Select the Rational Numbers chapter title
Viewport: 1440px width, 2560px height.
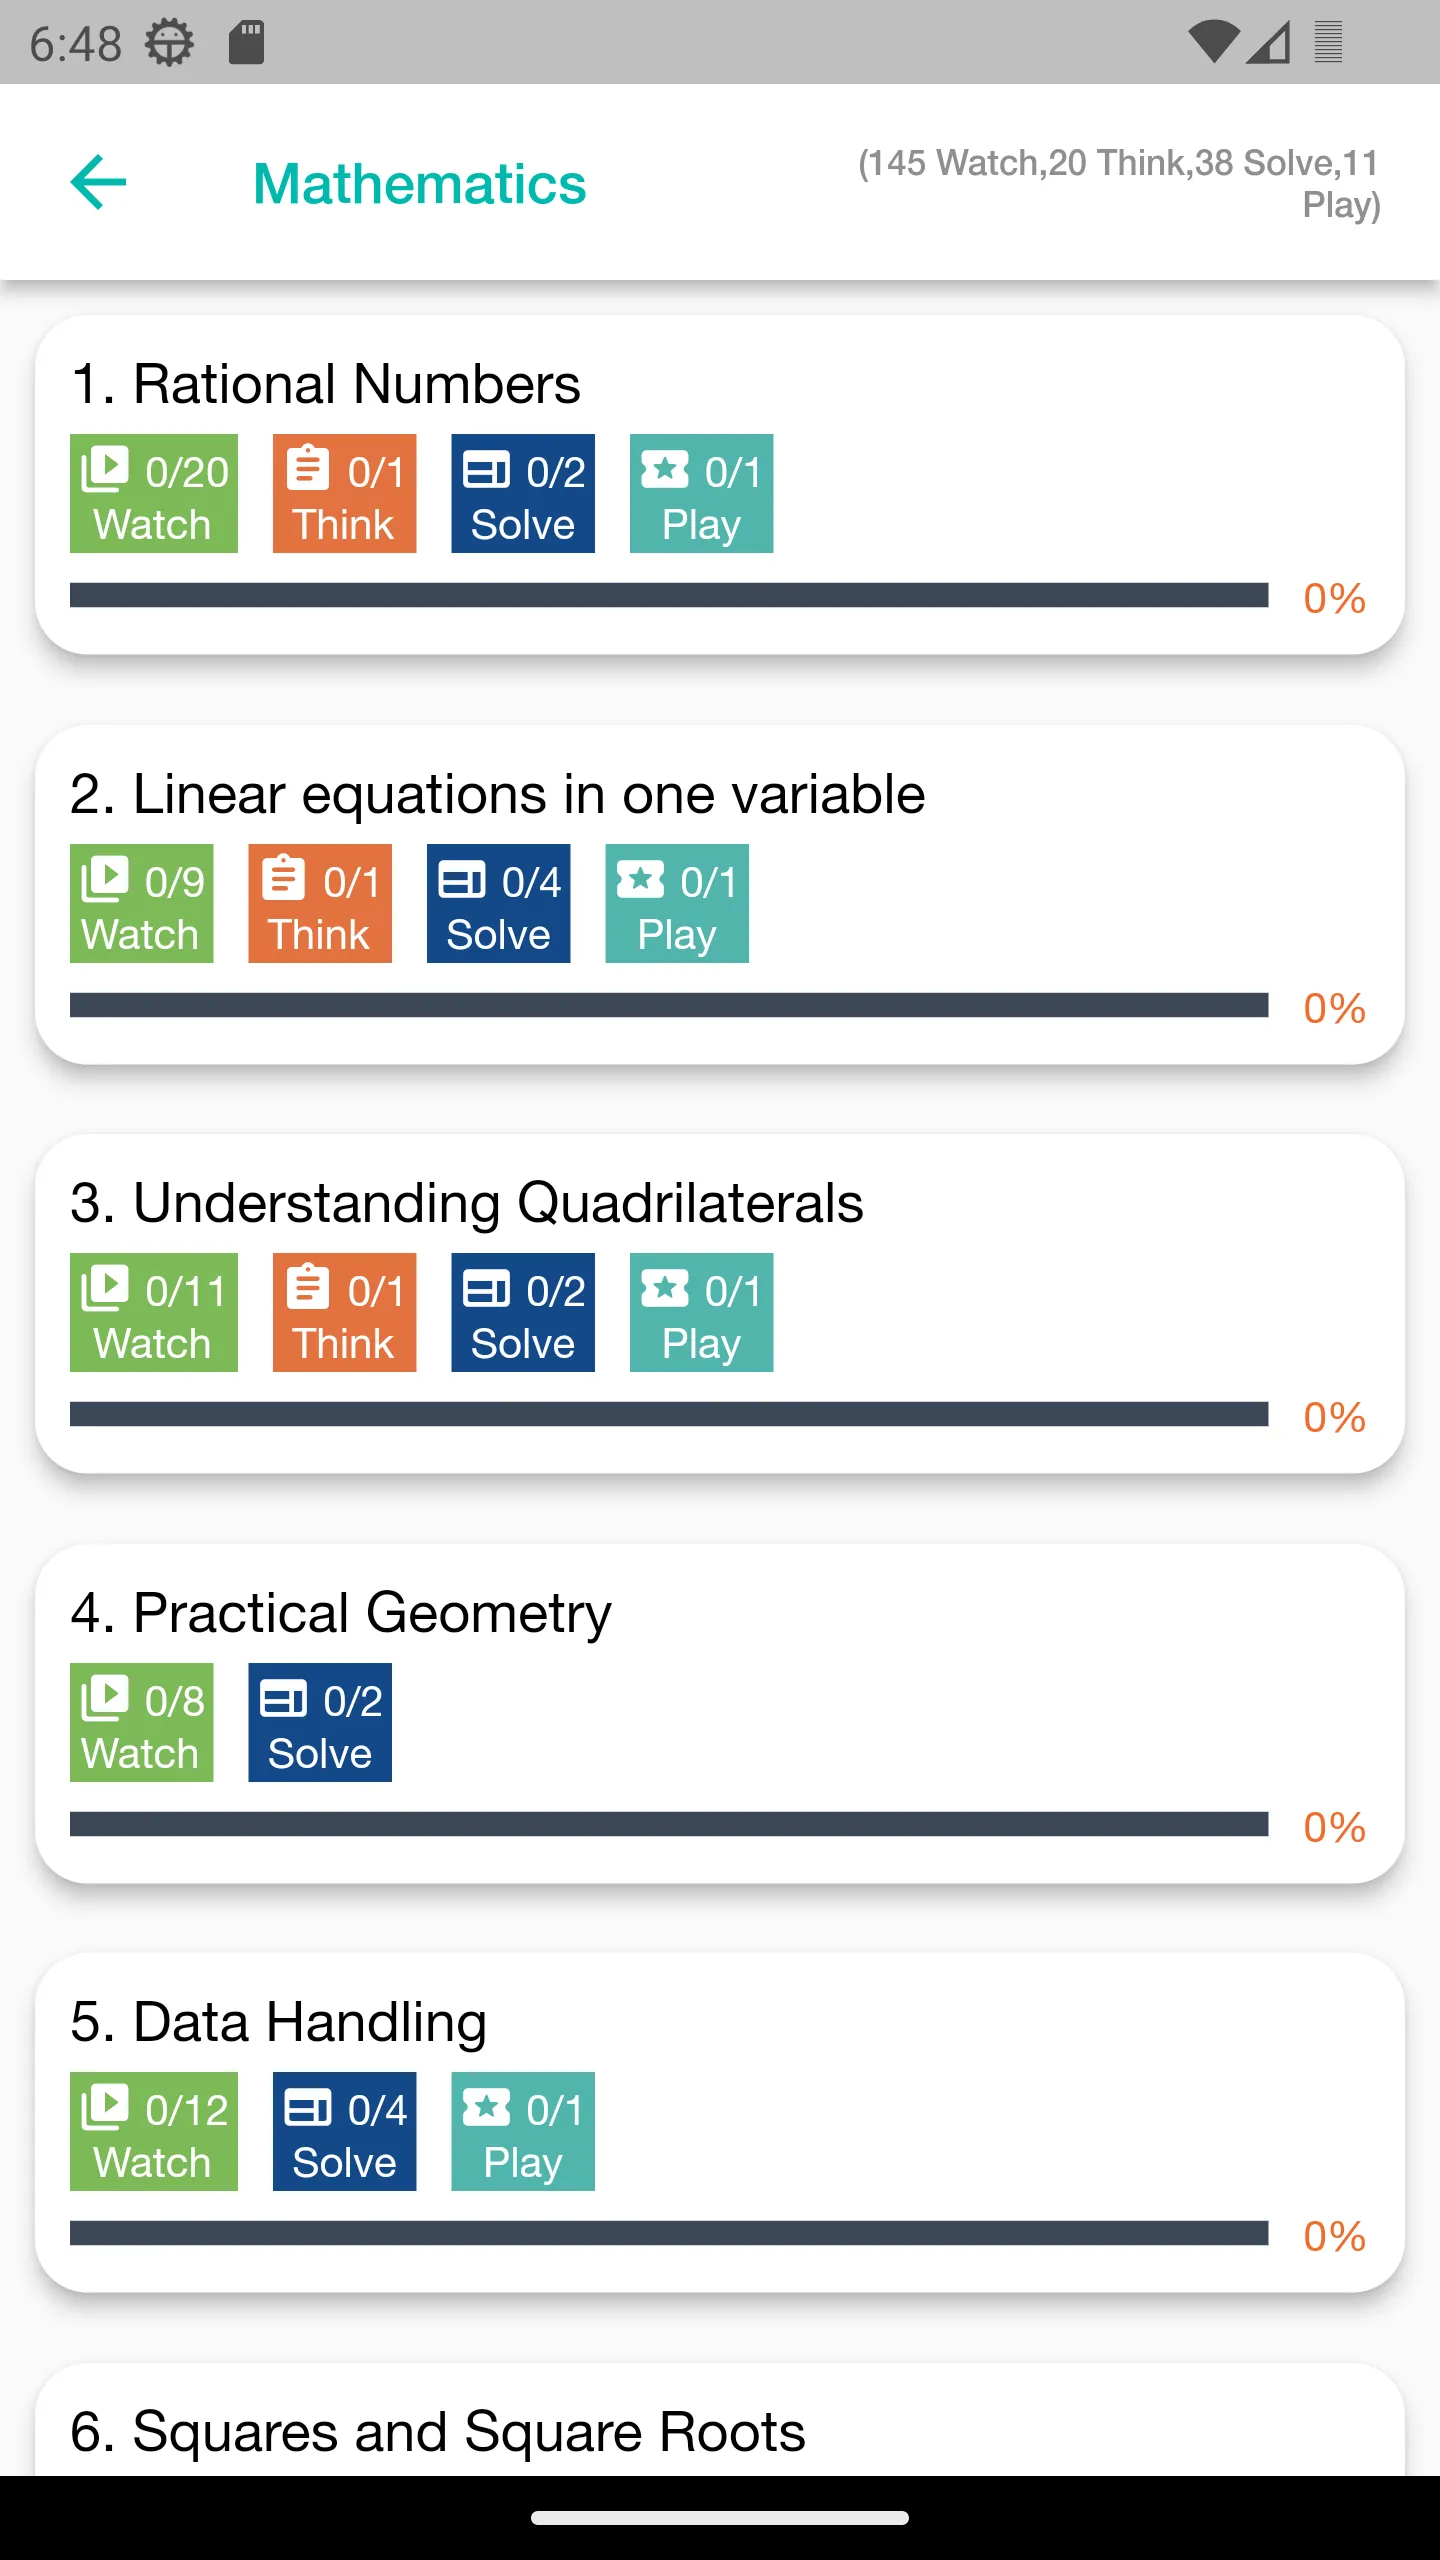point(326,384)
